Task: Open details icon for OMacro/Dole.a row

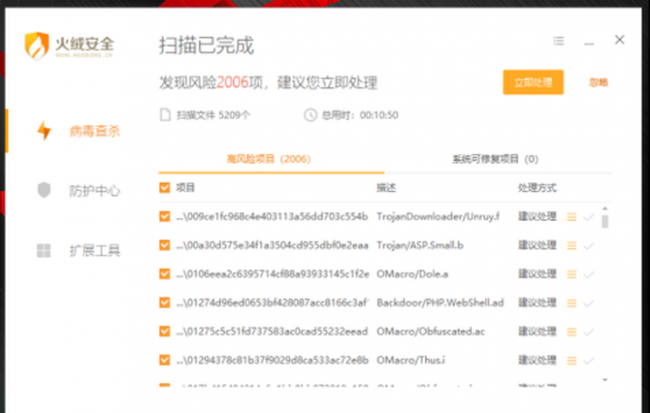Action: coord(572,275)
